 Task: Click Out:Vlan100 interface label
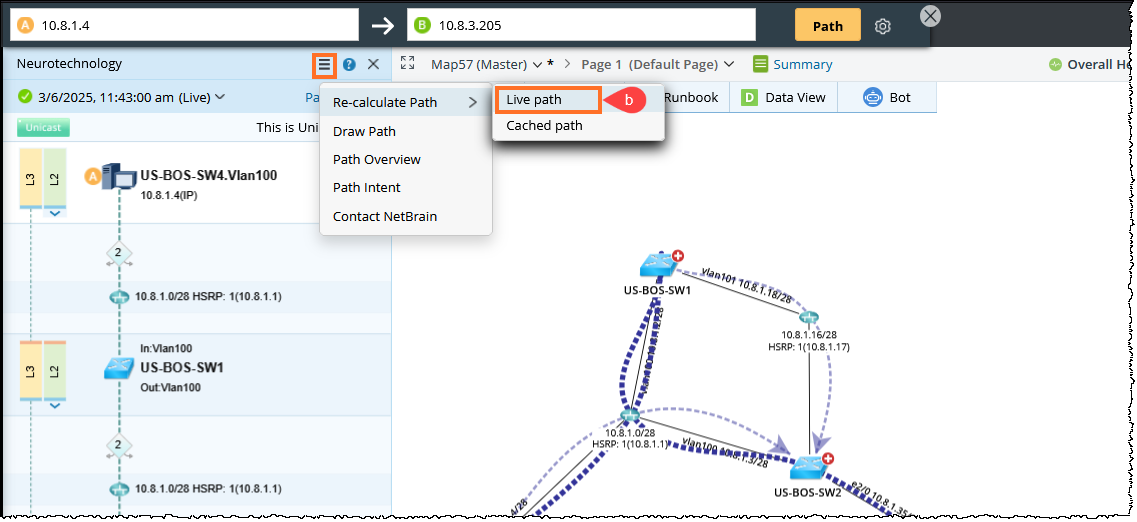click(170, 387)
